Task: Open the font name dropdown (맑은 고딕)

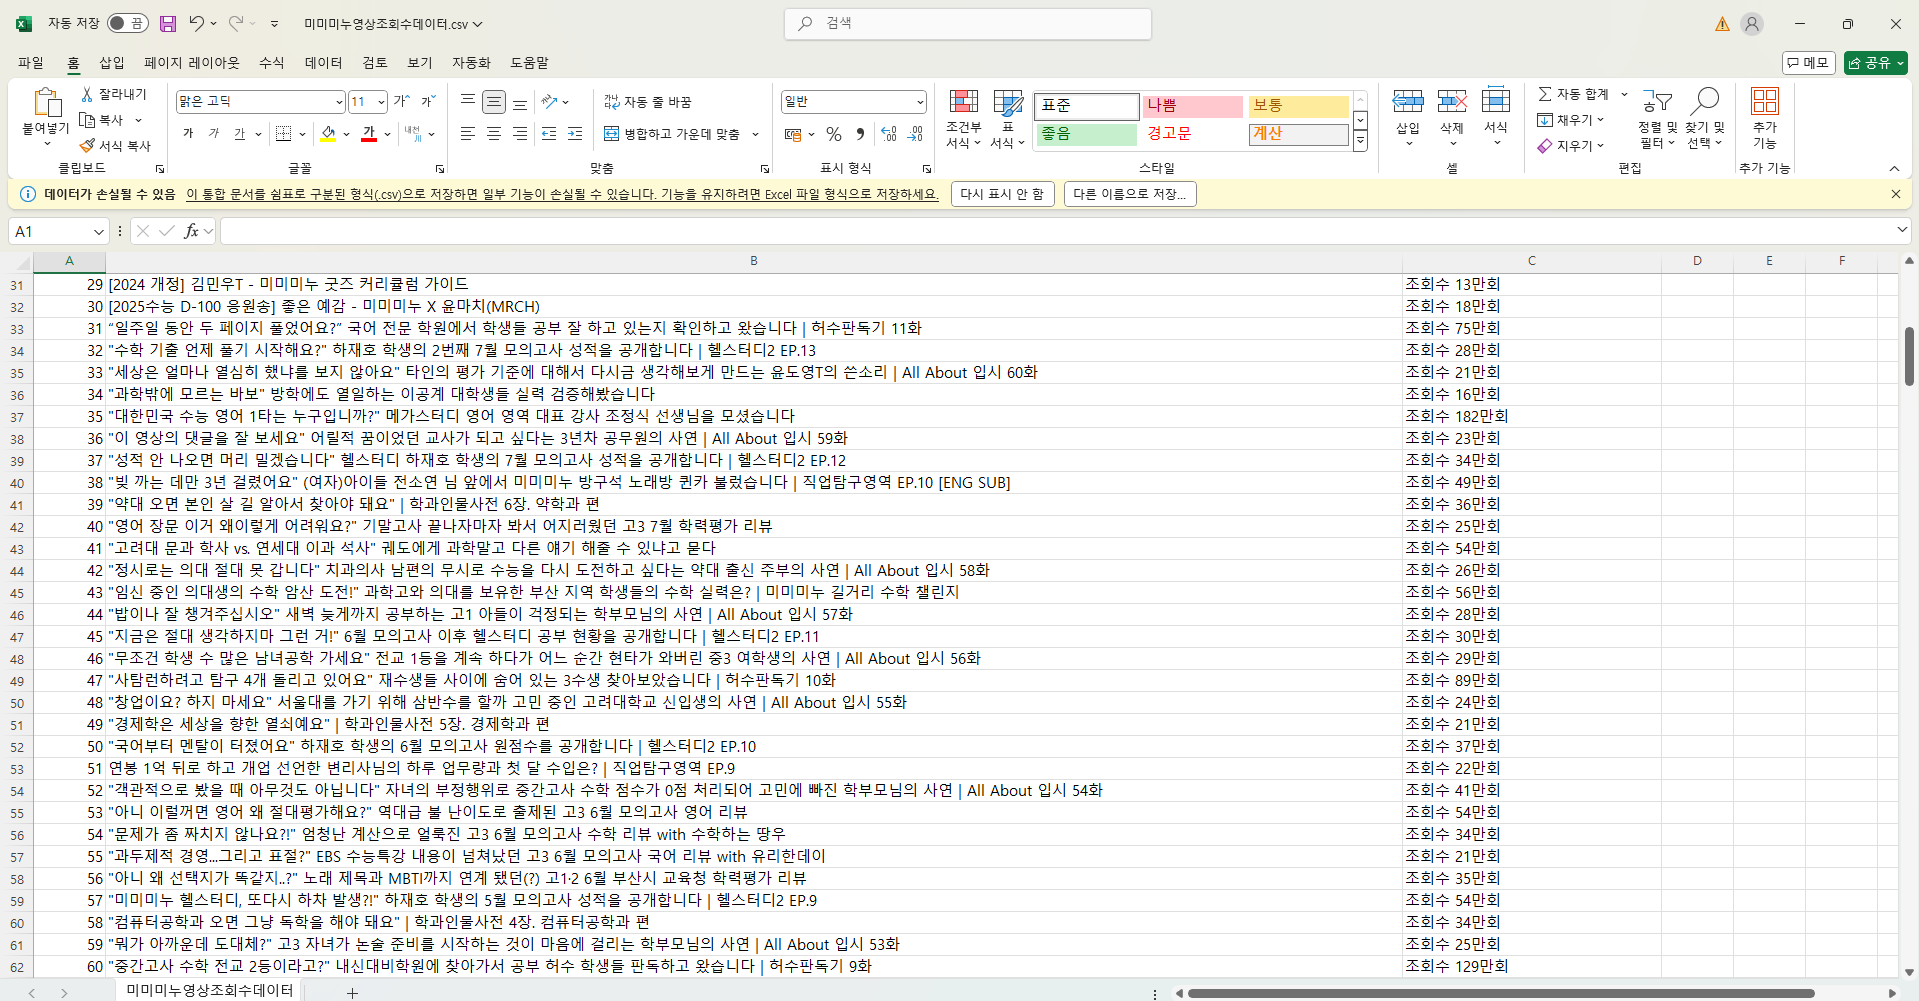Action: coord(338,102)
